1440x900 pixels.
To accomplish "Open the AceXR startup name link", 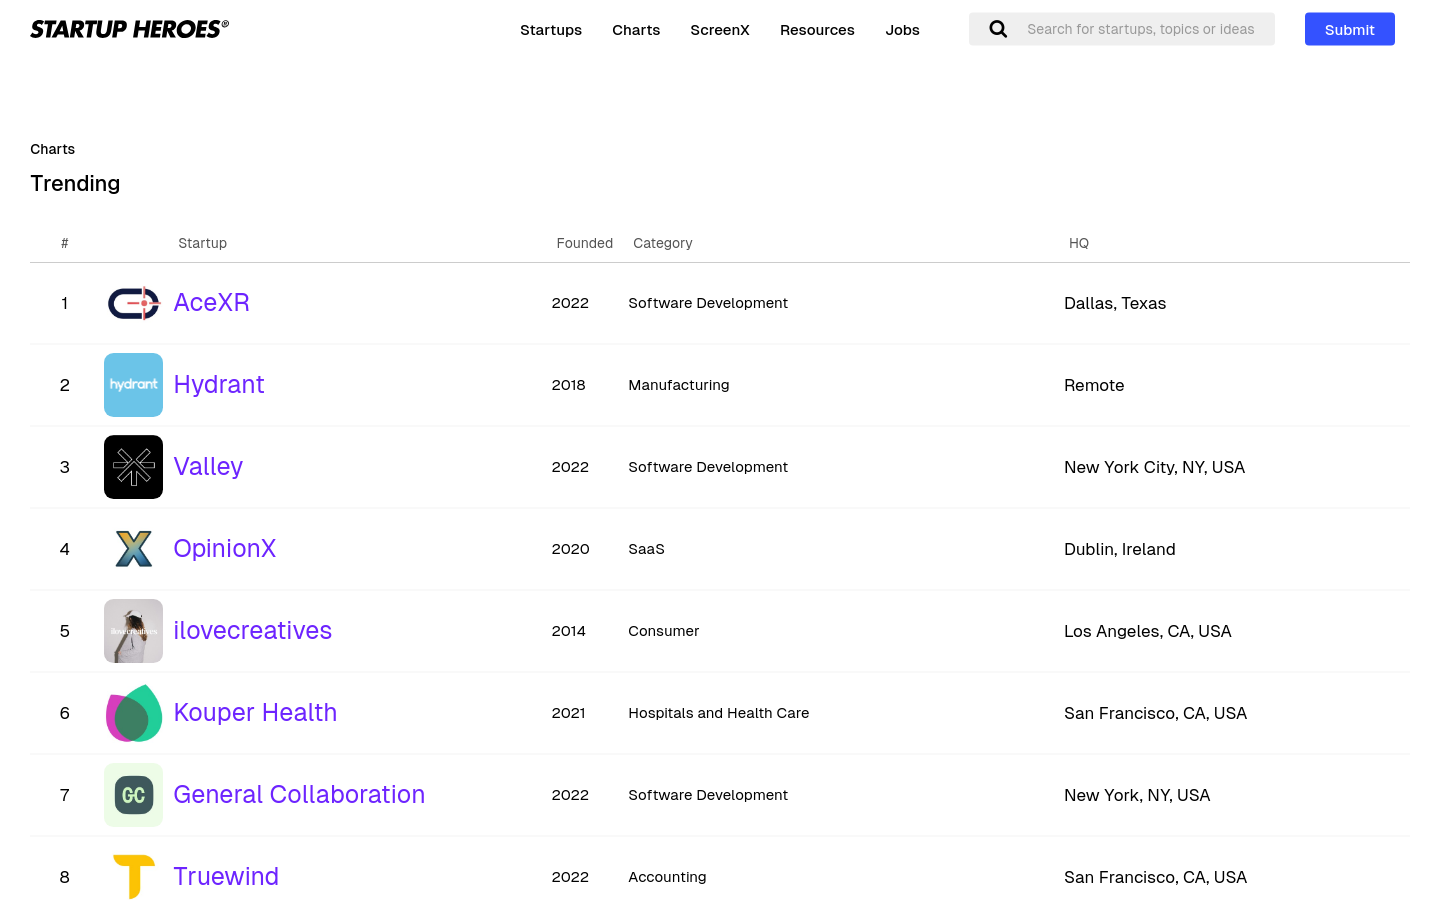I will click(x=211, y=303).
